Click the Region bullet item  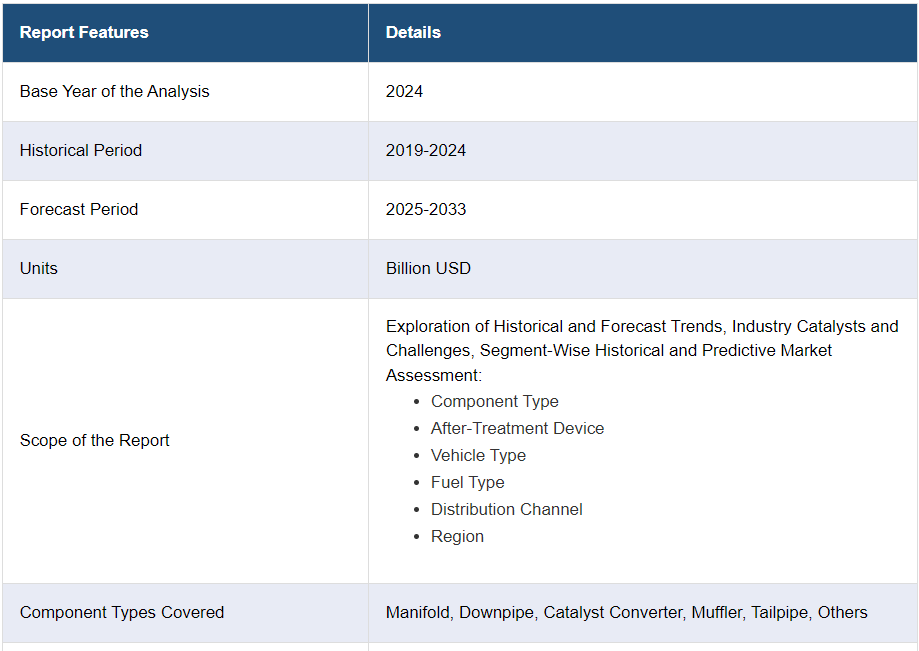457,536
